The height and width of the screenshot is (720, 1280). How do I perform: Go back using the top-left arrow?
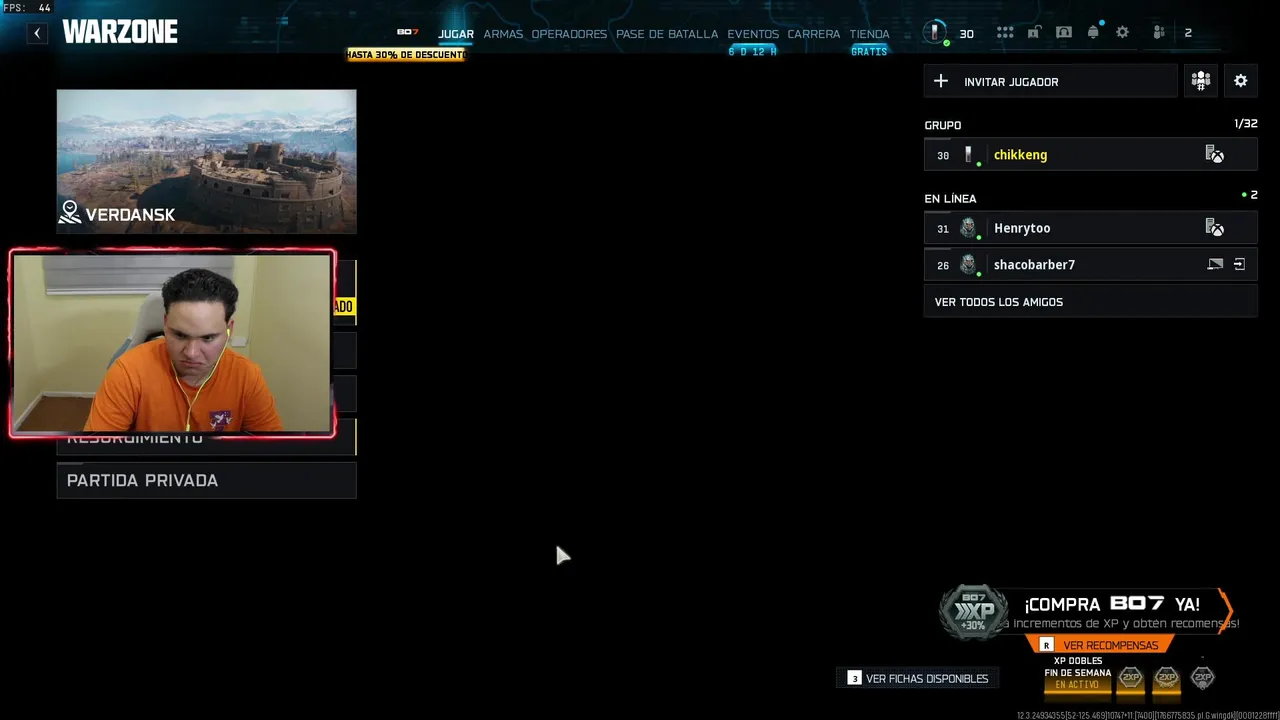click(37, 33)
